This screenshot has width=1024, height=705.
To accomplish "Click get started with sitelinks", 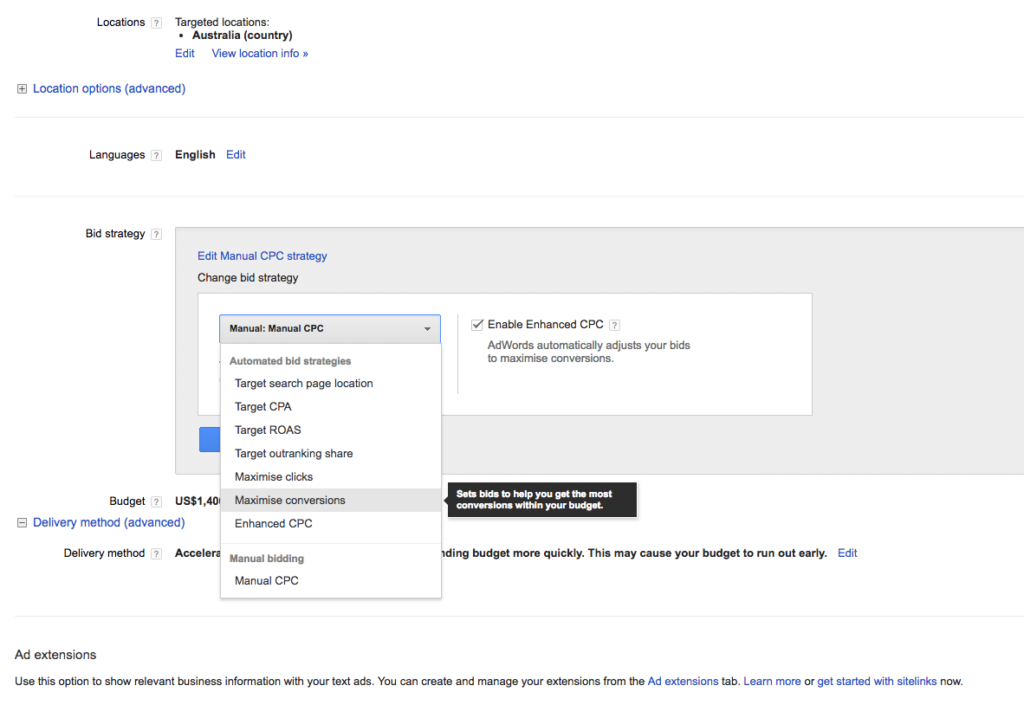I will click(x=877, y=681).
